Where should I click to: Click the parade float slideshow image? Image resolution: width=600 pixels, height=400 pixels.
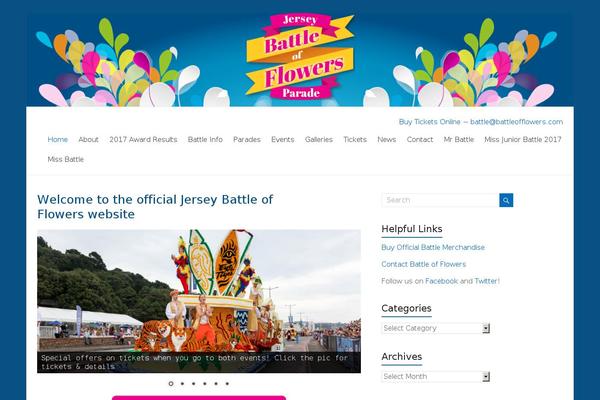coord(199,301)
